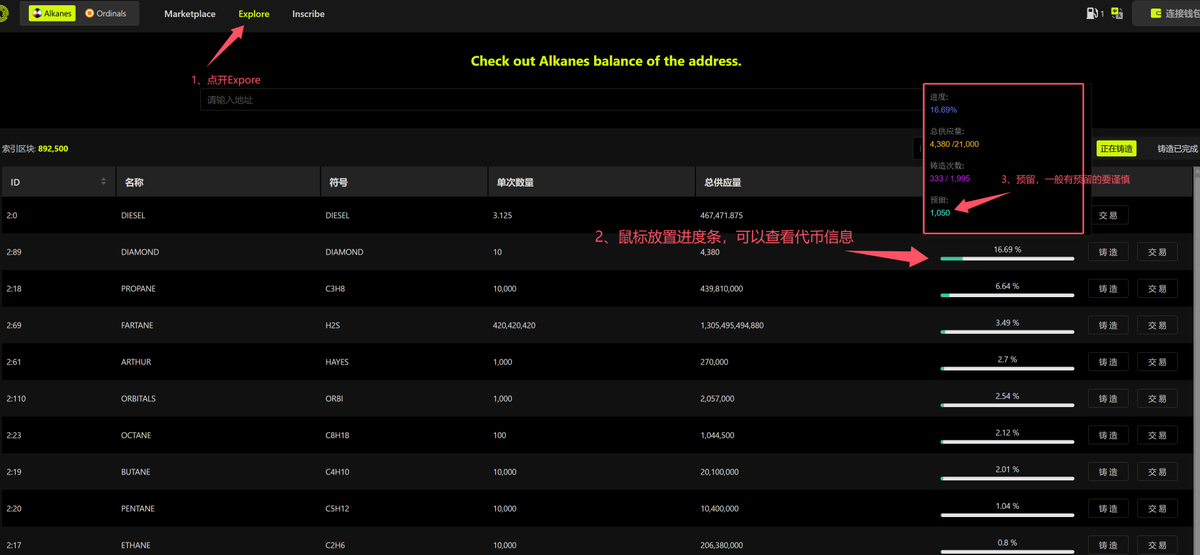The image size is (1200, 555).
Task: Click the ETHANE name cell
Action: (x=135, y=545)
